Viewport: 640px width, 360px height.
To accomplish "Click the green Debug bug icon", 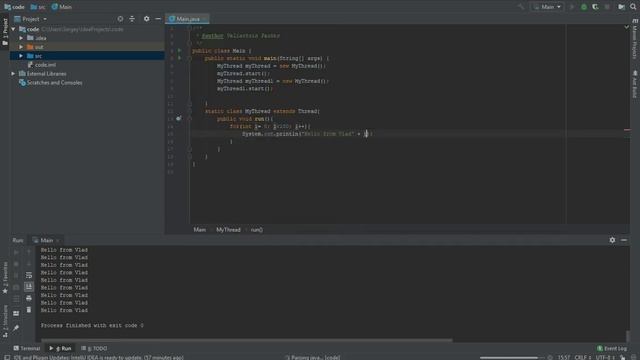I will click(584, 7).
